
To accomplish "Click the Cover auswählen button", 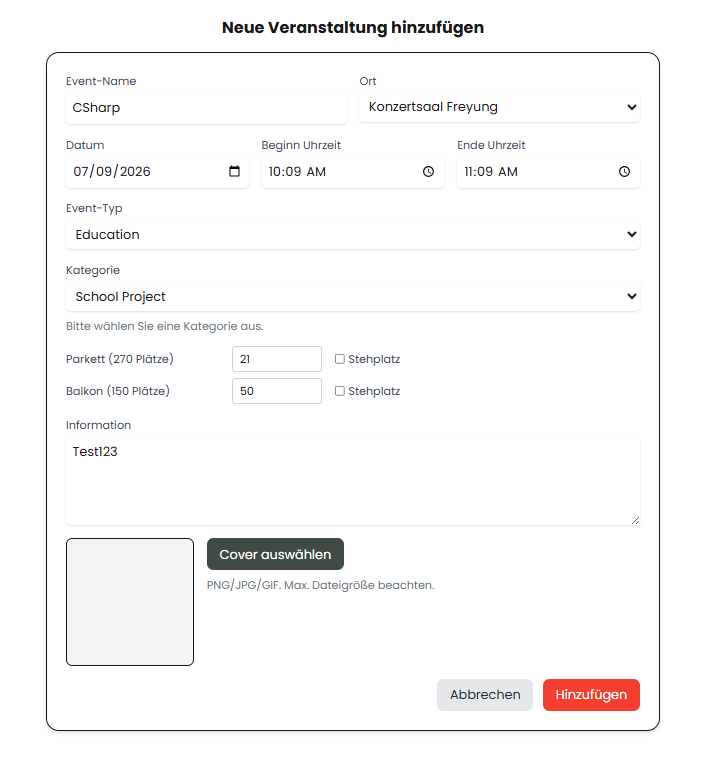I will pyautogui.click(x=275, y=554).
